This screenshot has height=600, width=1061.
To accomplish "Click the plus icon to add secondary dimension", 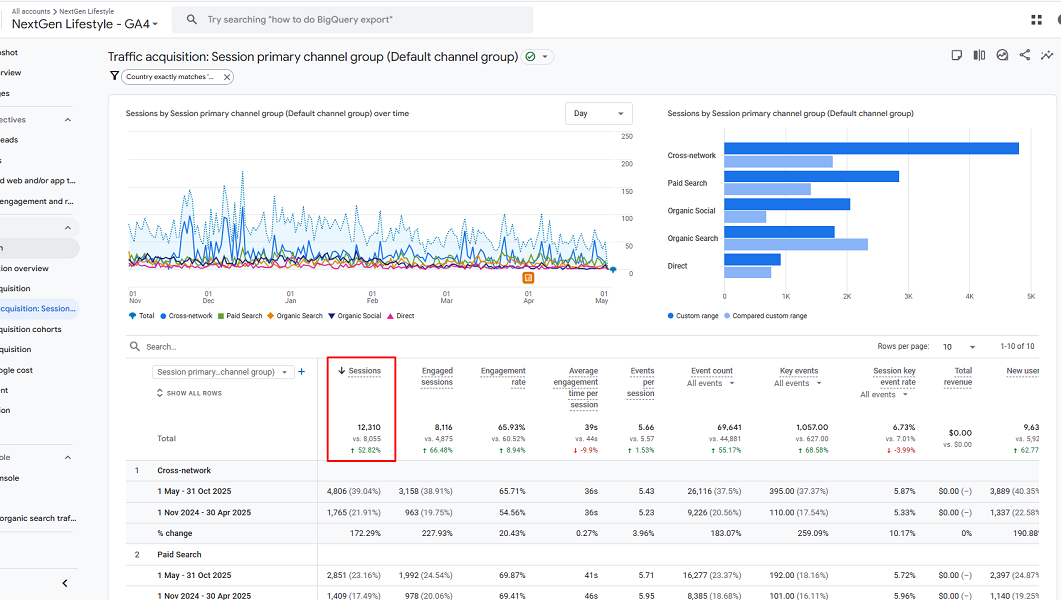I will tap(302, 372).
